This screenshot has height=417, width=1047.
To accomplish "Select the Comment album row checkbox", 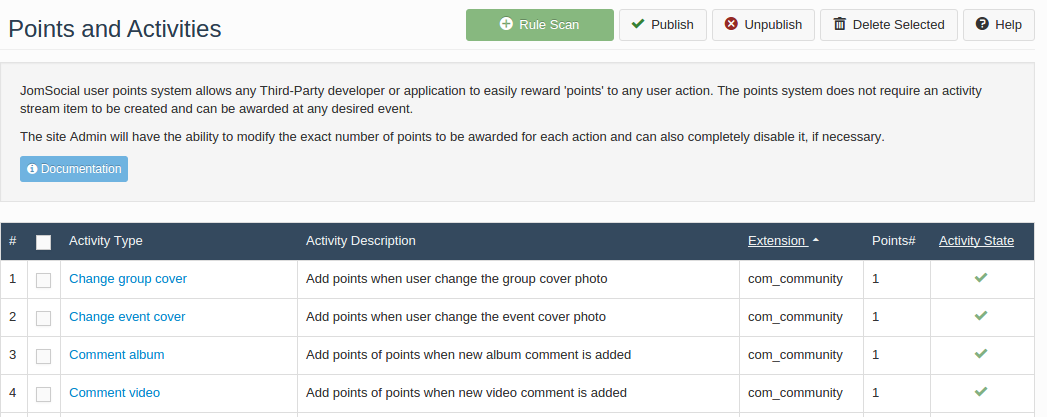I will pyautogui.click(x=43, y=356).
